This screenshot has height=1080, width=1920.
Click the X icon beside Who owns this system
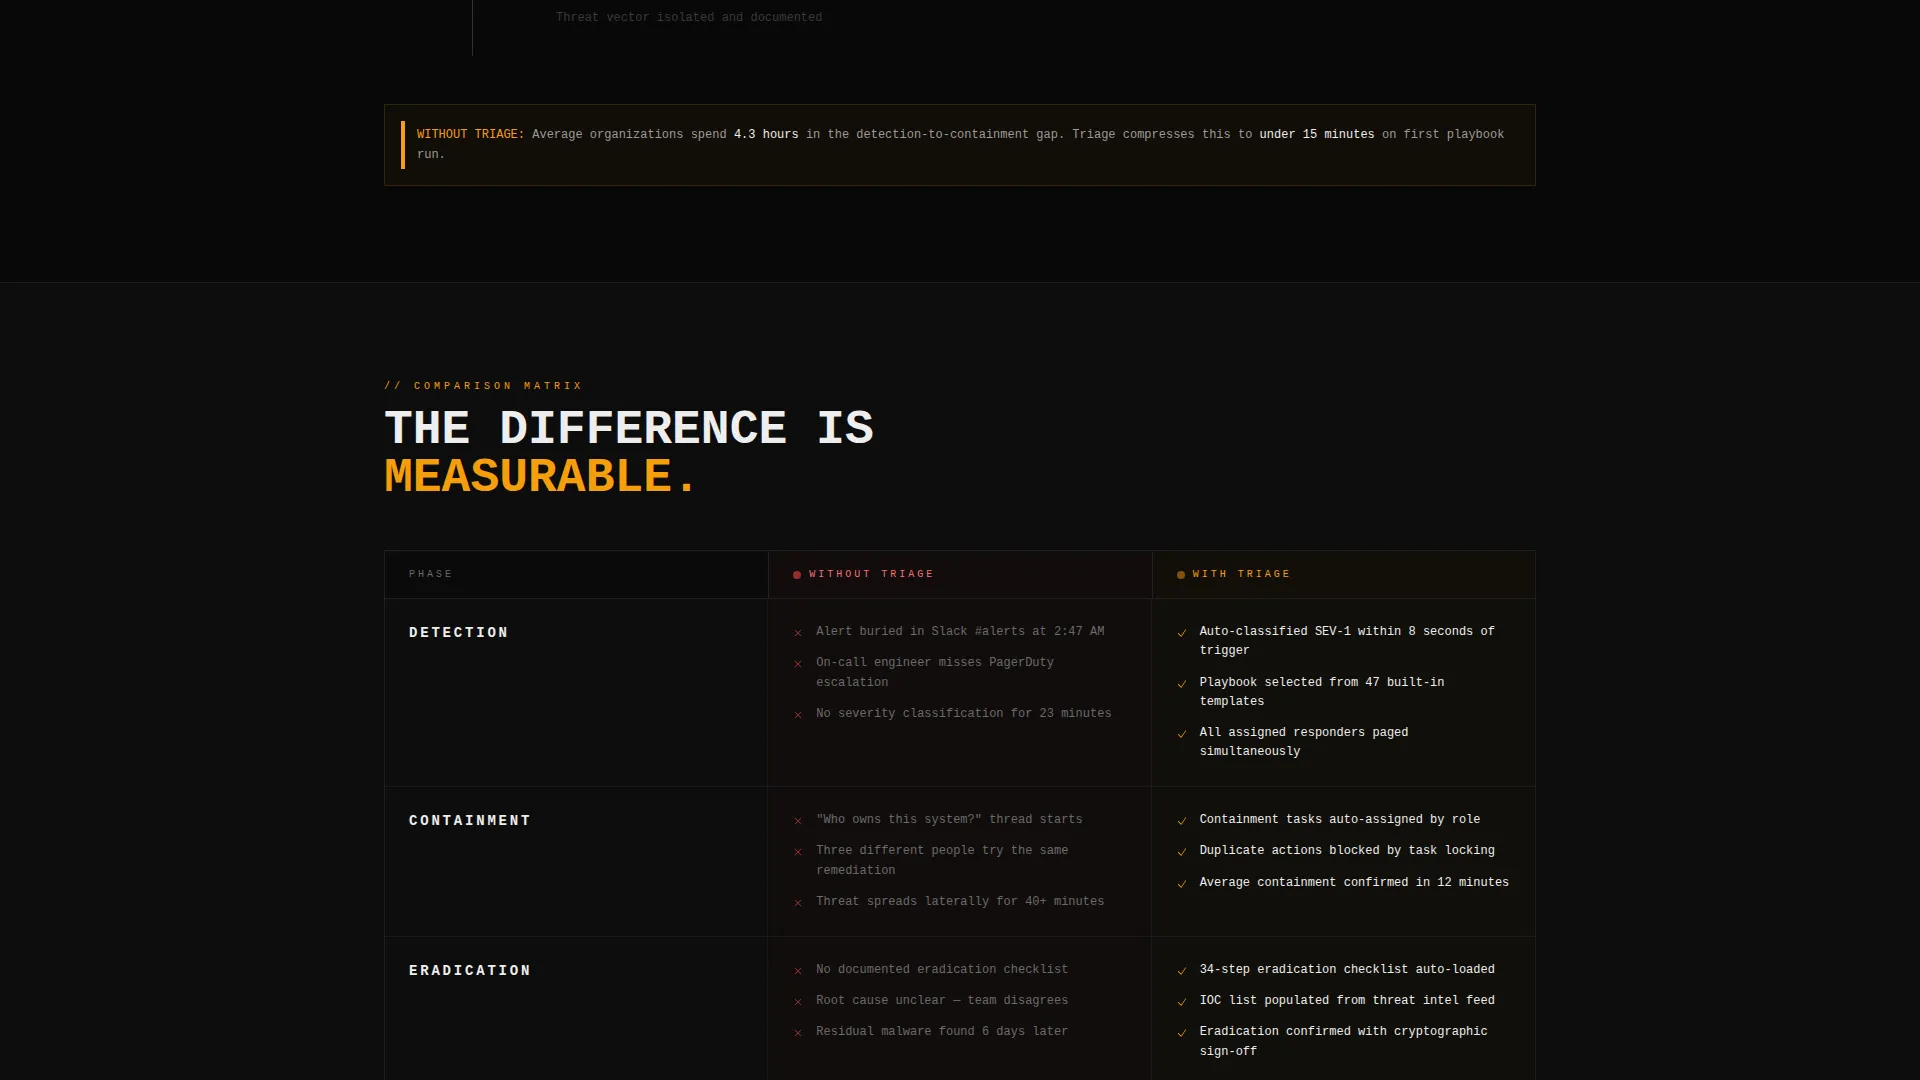click(x=798, y=821)
